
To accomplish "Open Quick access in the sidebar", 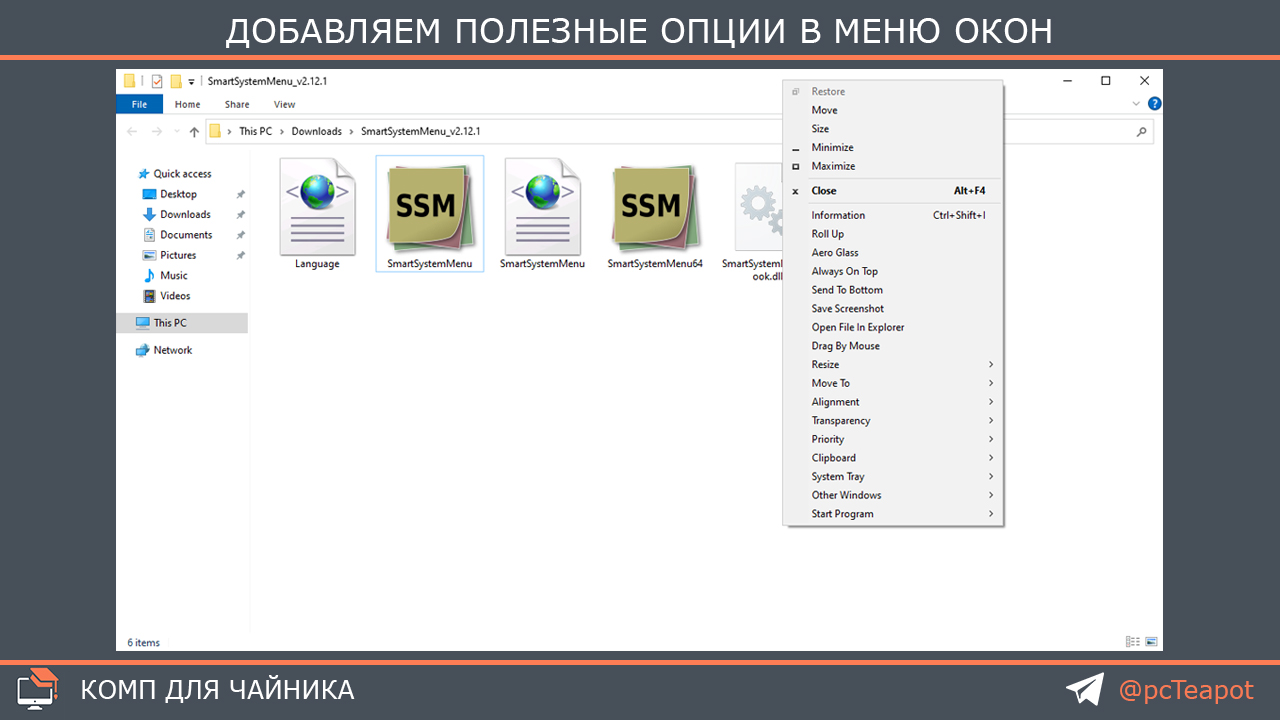I will click(x=175, y=174).
